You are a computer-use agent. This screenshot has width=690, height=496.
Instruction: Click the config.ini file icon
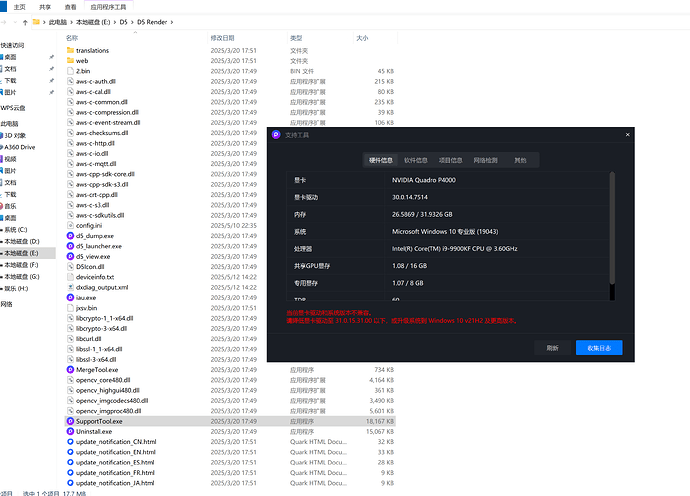tap(70, 225)
